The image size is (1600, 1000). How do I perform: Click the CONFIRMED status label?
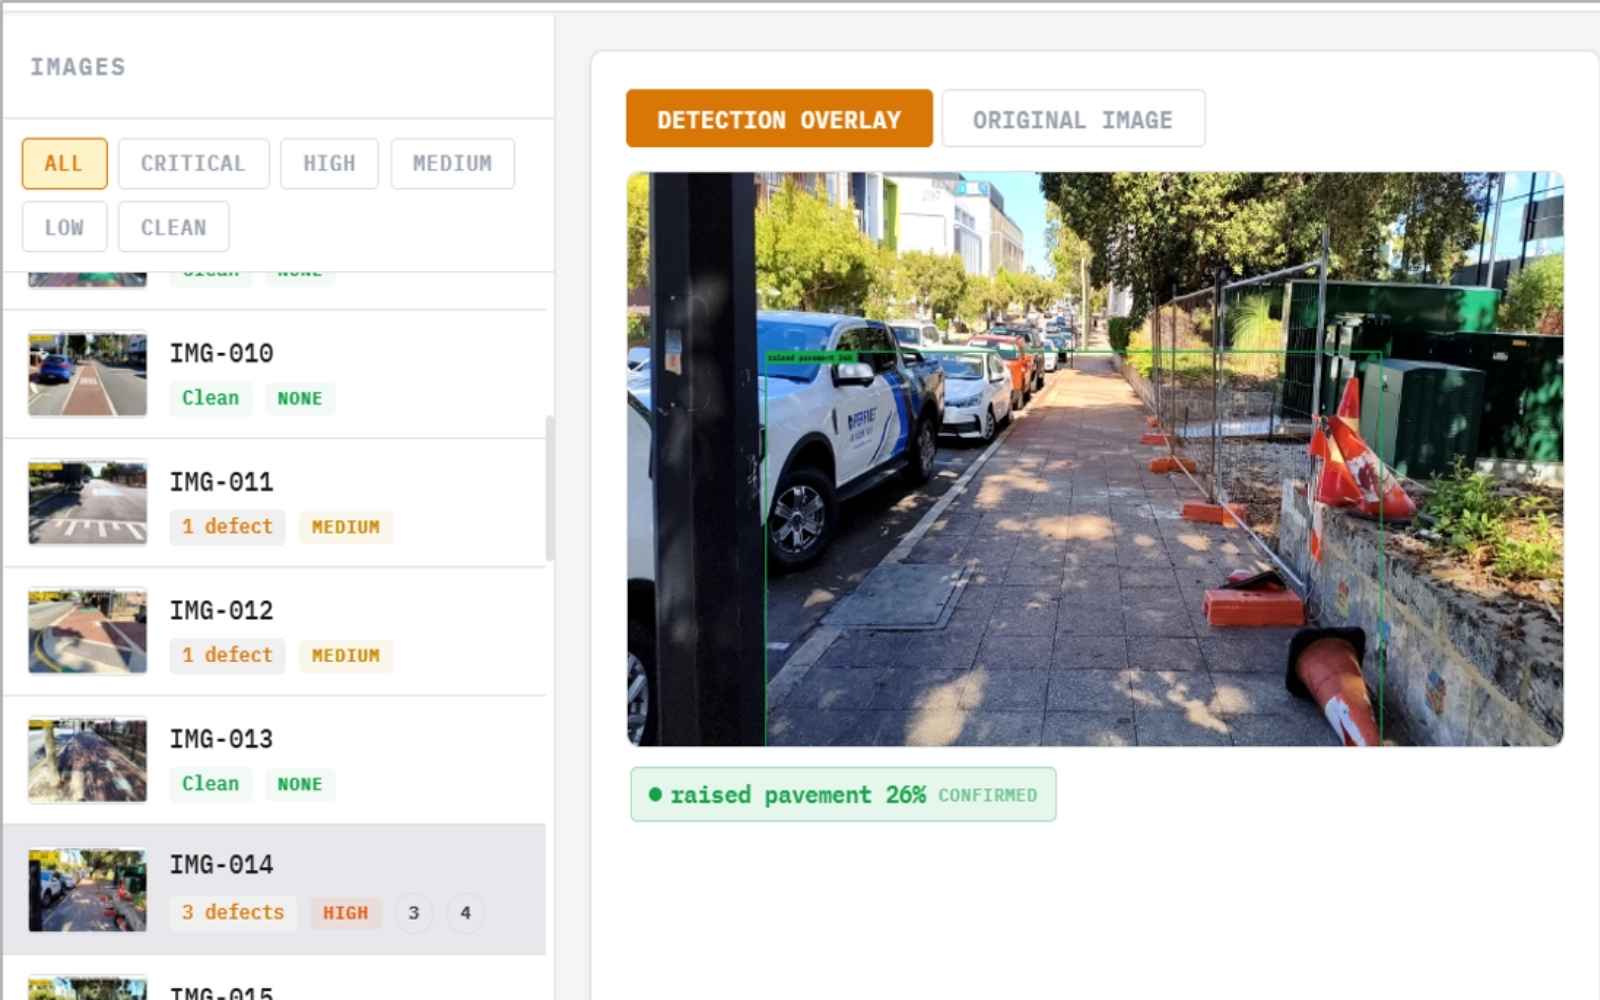(x=987, y=795)
